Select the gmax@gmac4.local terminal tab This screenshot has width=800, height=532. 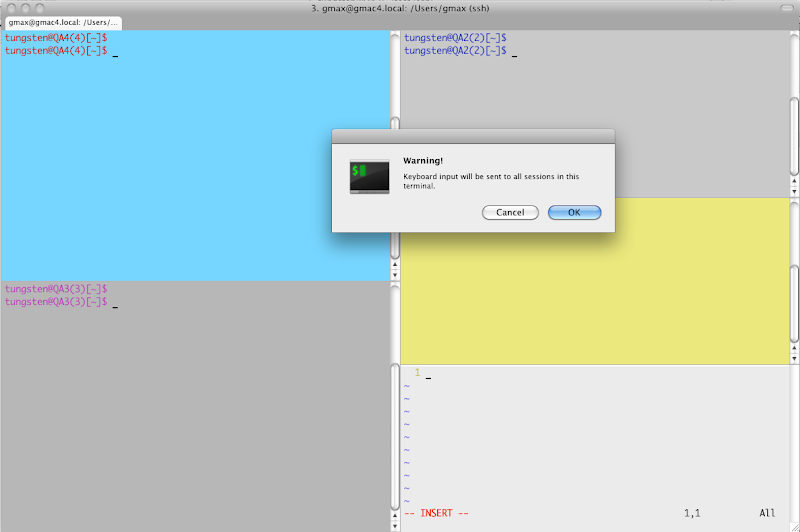point(63,22)
